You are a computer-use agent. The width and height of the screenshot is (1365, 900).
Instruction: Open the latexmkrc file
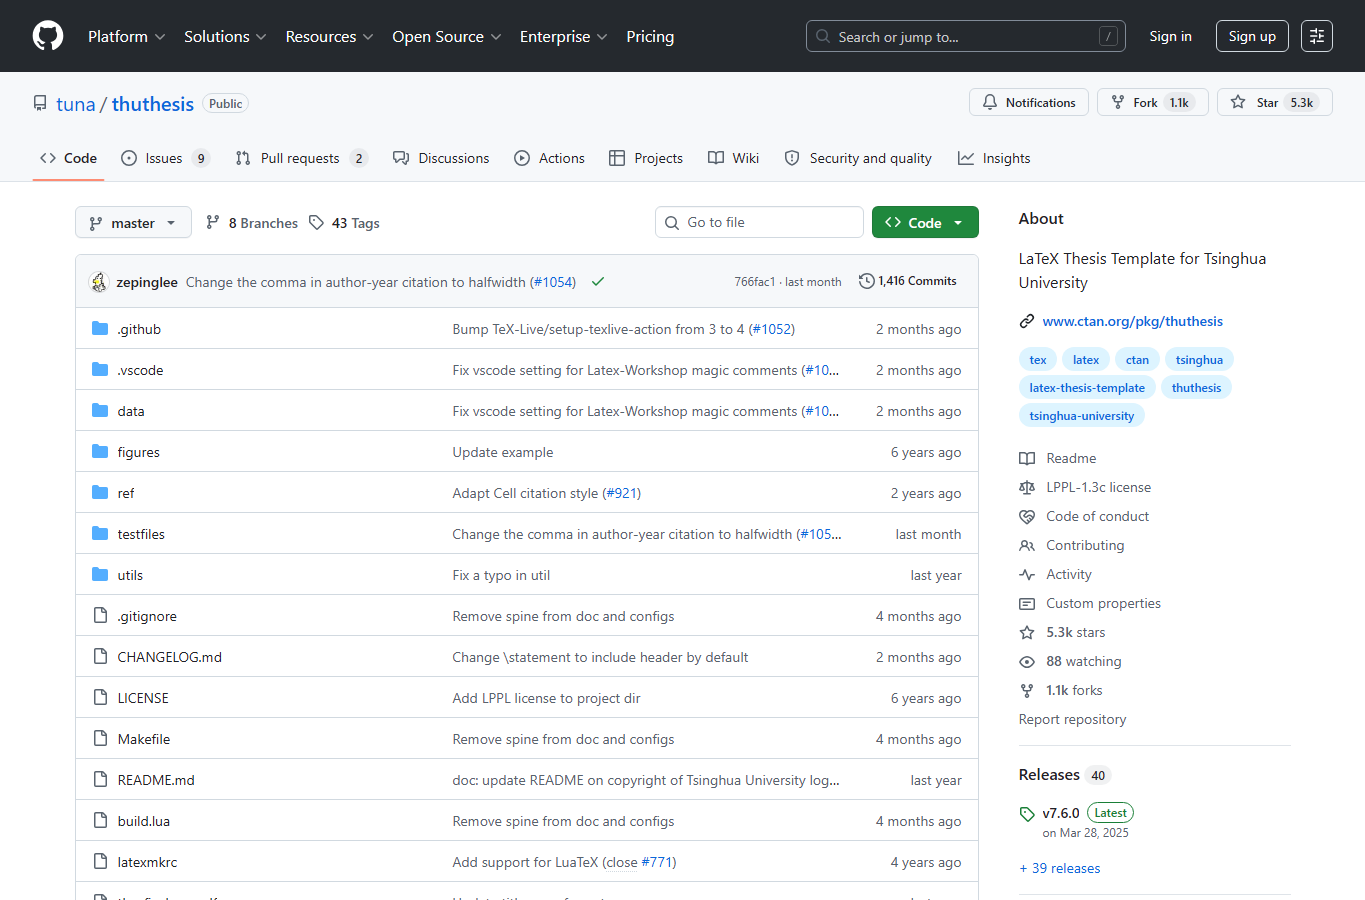click(x=147, y=862)
